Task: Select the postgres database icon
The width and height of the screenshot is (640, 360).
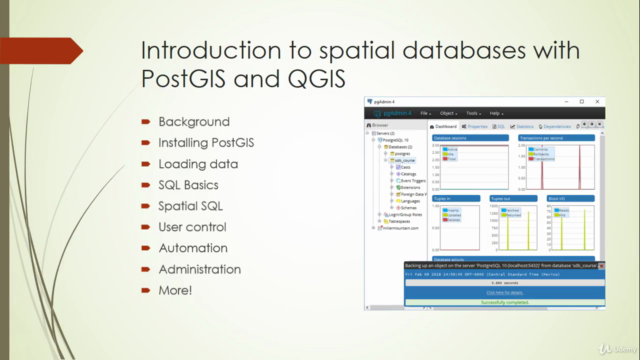Action: [x=392, y=154]
